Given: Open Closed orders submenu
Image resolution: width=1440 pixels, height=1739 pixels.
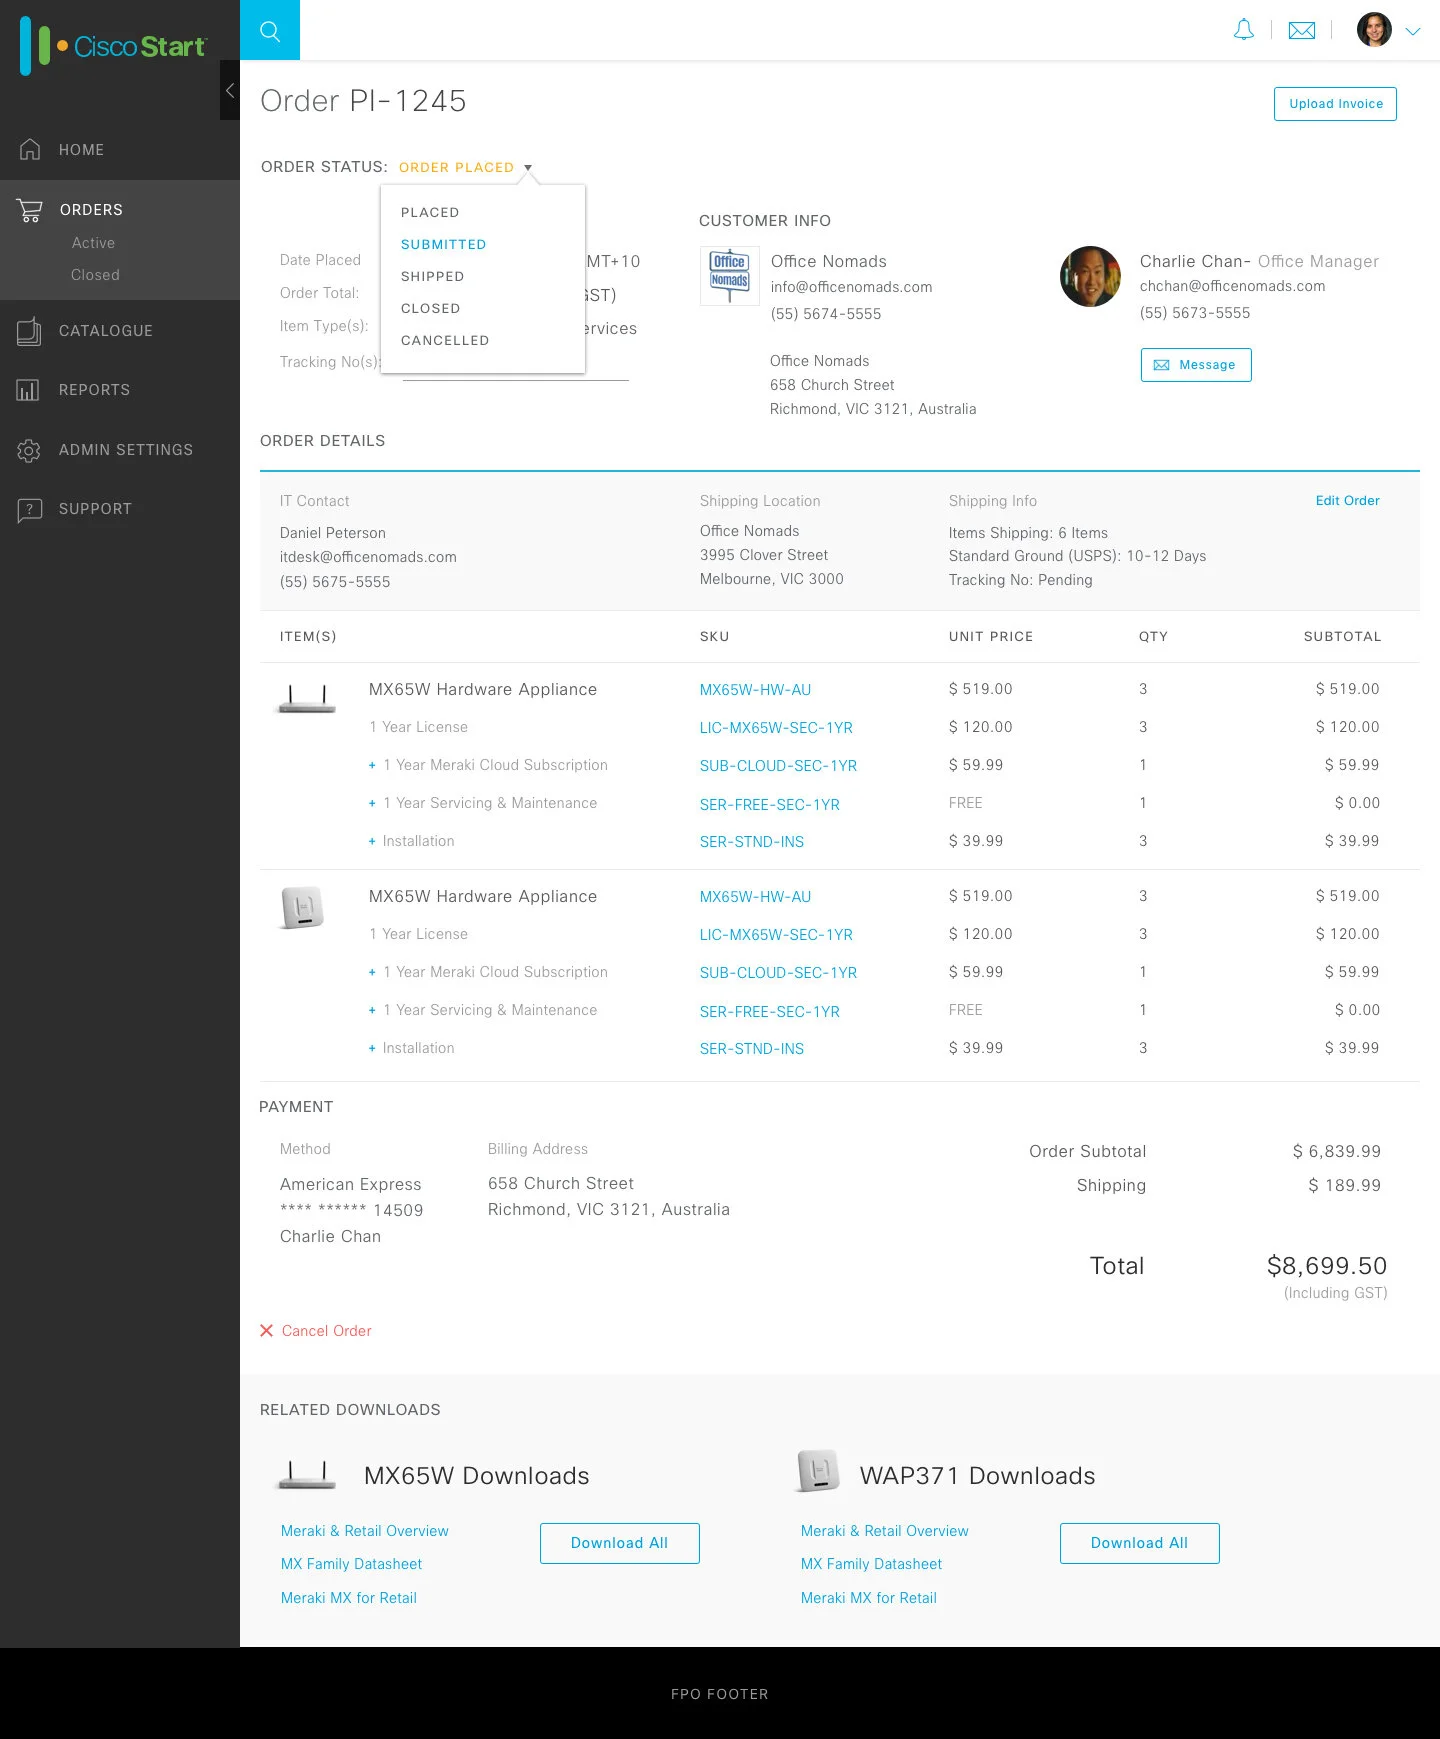Looking at the screenshot, I should pyautogui.click(x=95, y=275).
